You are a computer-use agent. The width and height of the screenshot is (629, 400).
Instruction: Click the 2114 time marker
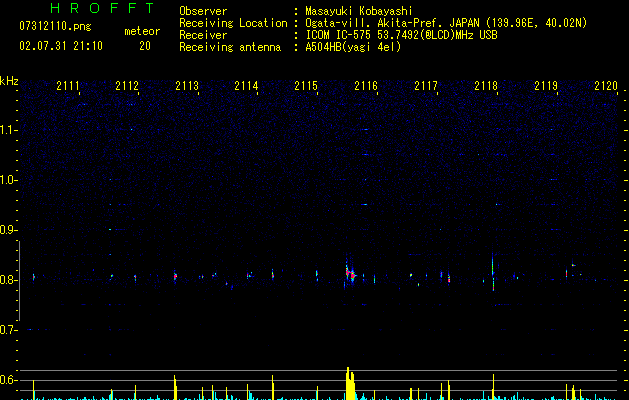tap(246, 86)
